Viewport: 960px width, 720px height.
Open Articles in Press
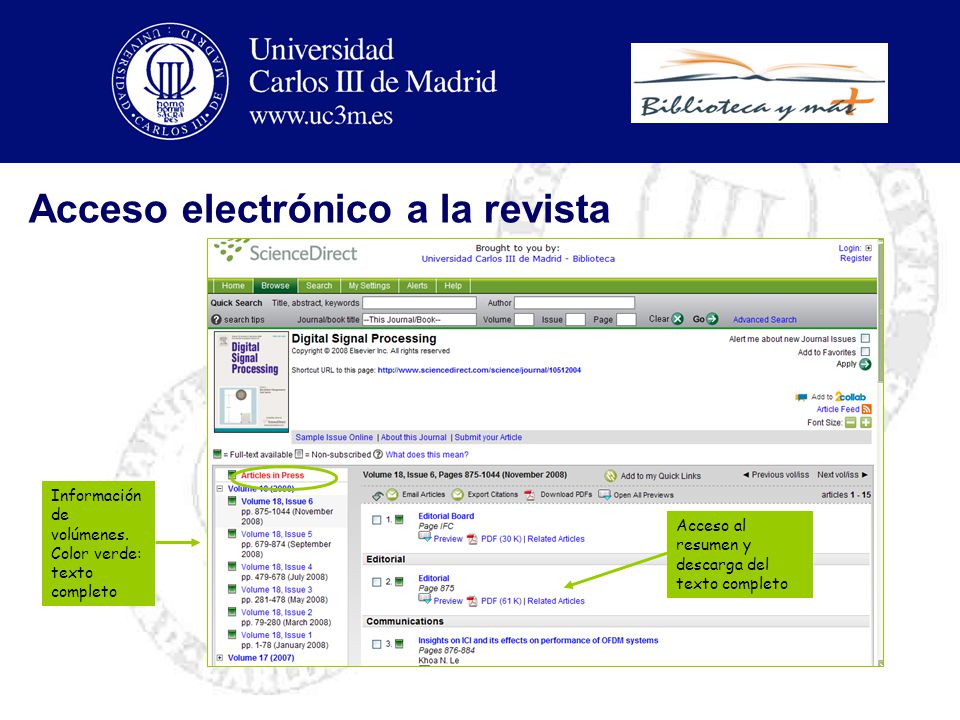(x=272, y=475)
